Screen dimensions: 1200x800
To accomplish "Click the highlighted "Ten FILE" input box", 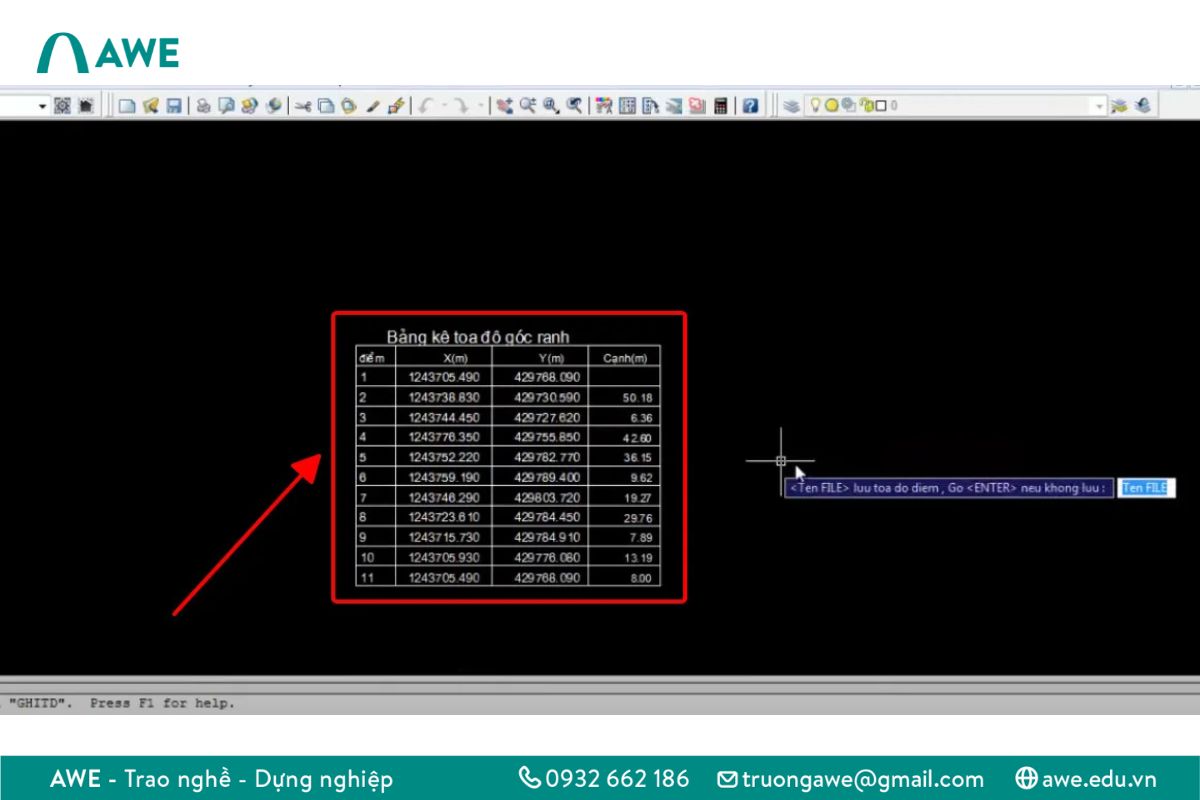I will pyautogui.click(x=1145, y=488).
